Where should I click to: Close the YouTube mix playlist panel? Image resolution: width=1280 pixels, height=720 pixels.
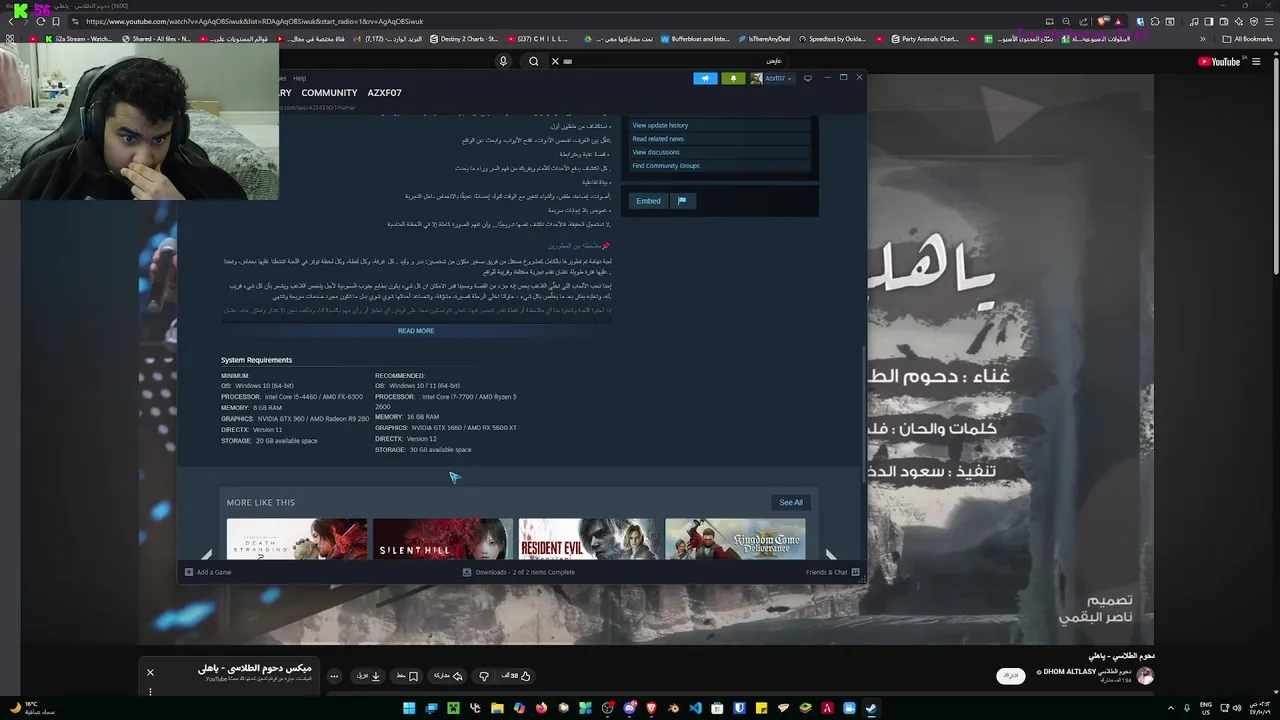click(150, 672)
